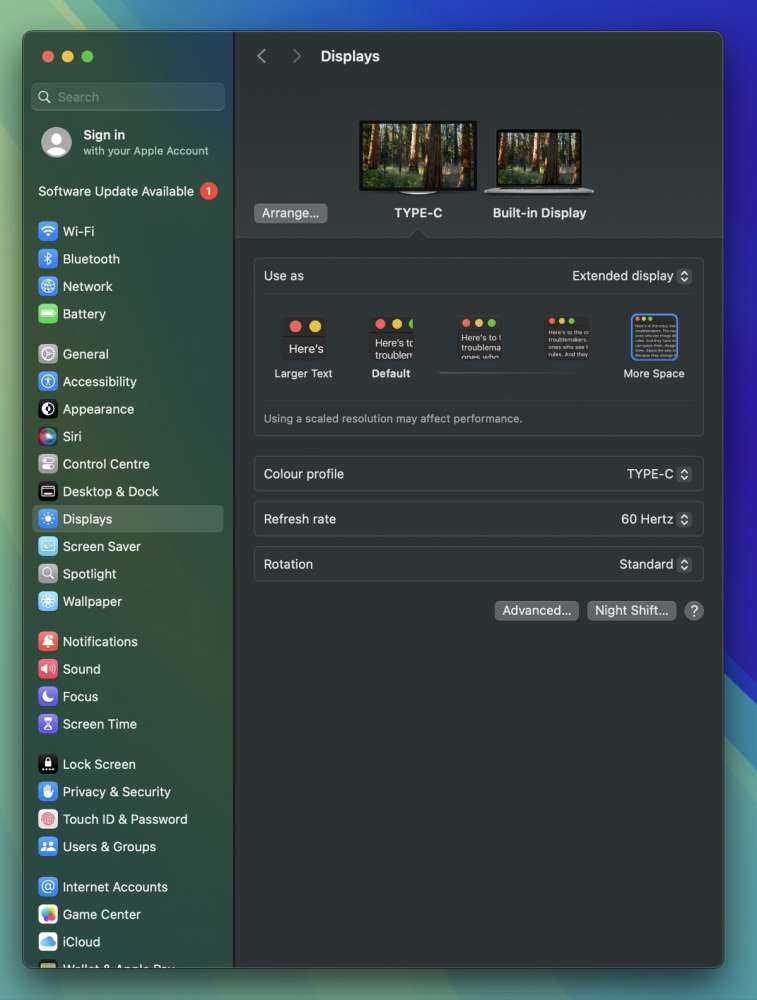This screenshot has height=1000, width=757.
Task: Select the Larger Text resolution option
Action: (304, 347)
